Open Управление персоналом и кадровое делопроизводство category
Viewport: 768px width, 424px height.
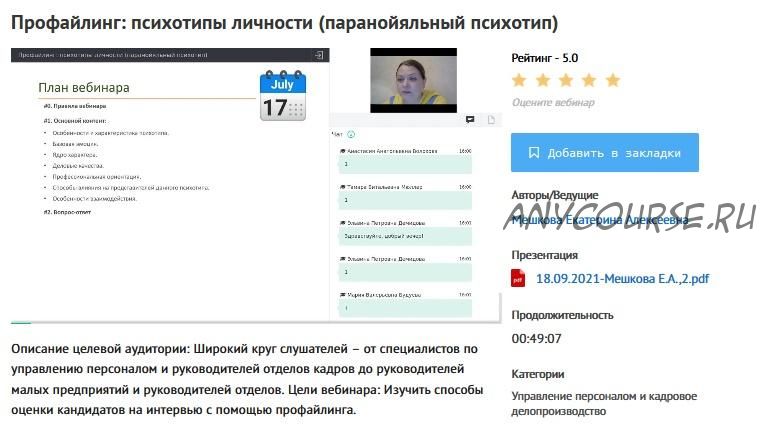604,403
